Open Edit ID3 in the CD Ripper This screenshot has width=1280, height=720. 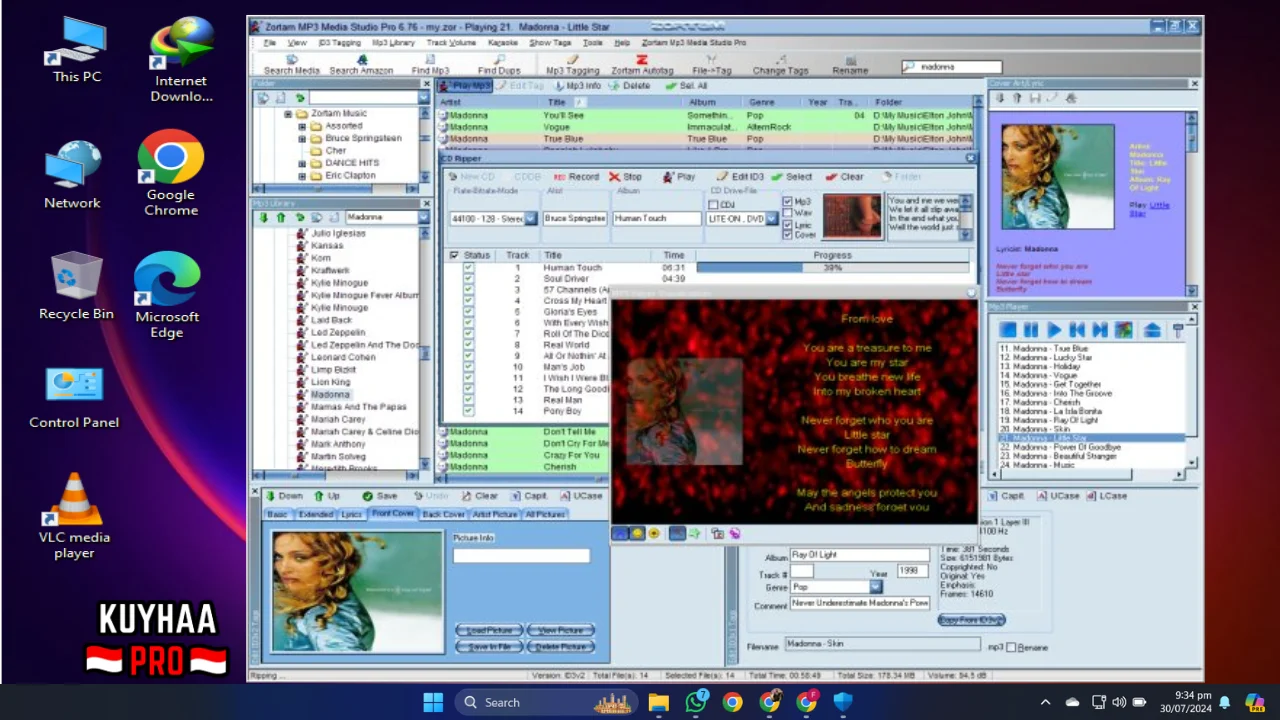740,177
